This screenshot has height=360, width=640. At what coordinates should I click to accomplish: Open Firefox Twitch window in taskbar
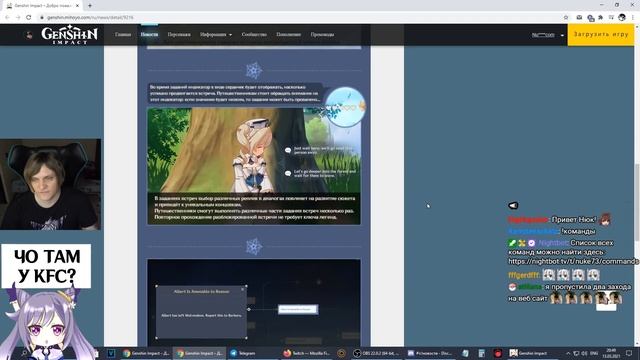coord(306,353)
